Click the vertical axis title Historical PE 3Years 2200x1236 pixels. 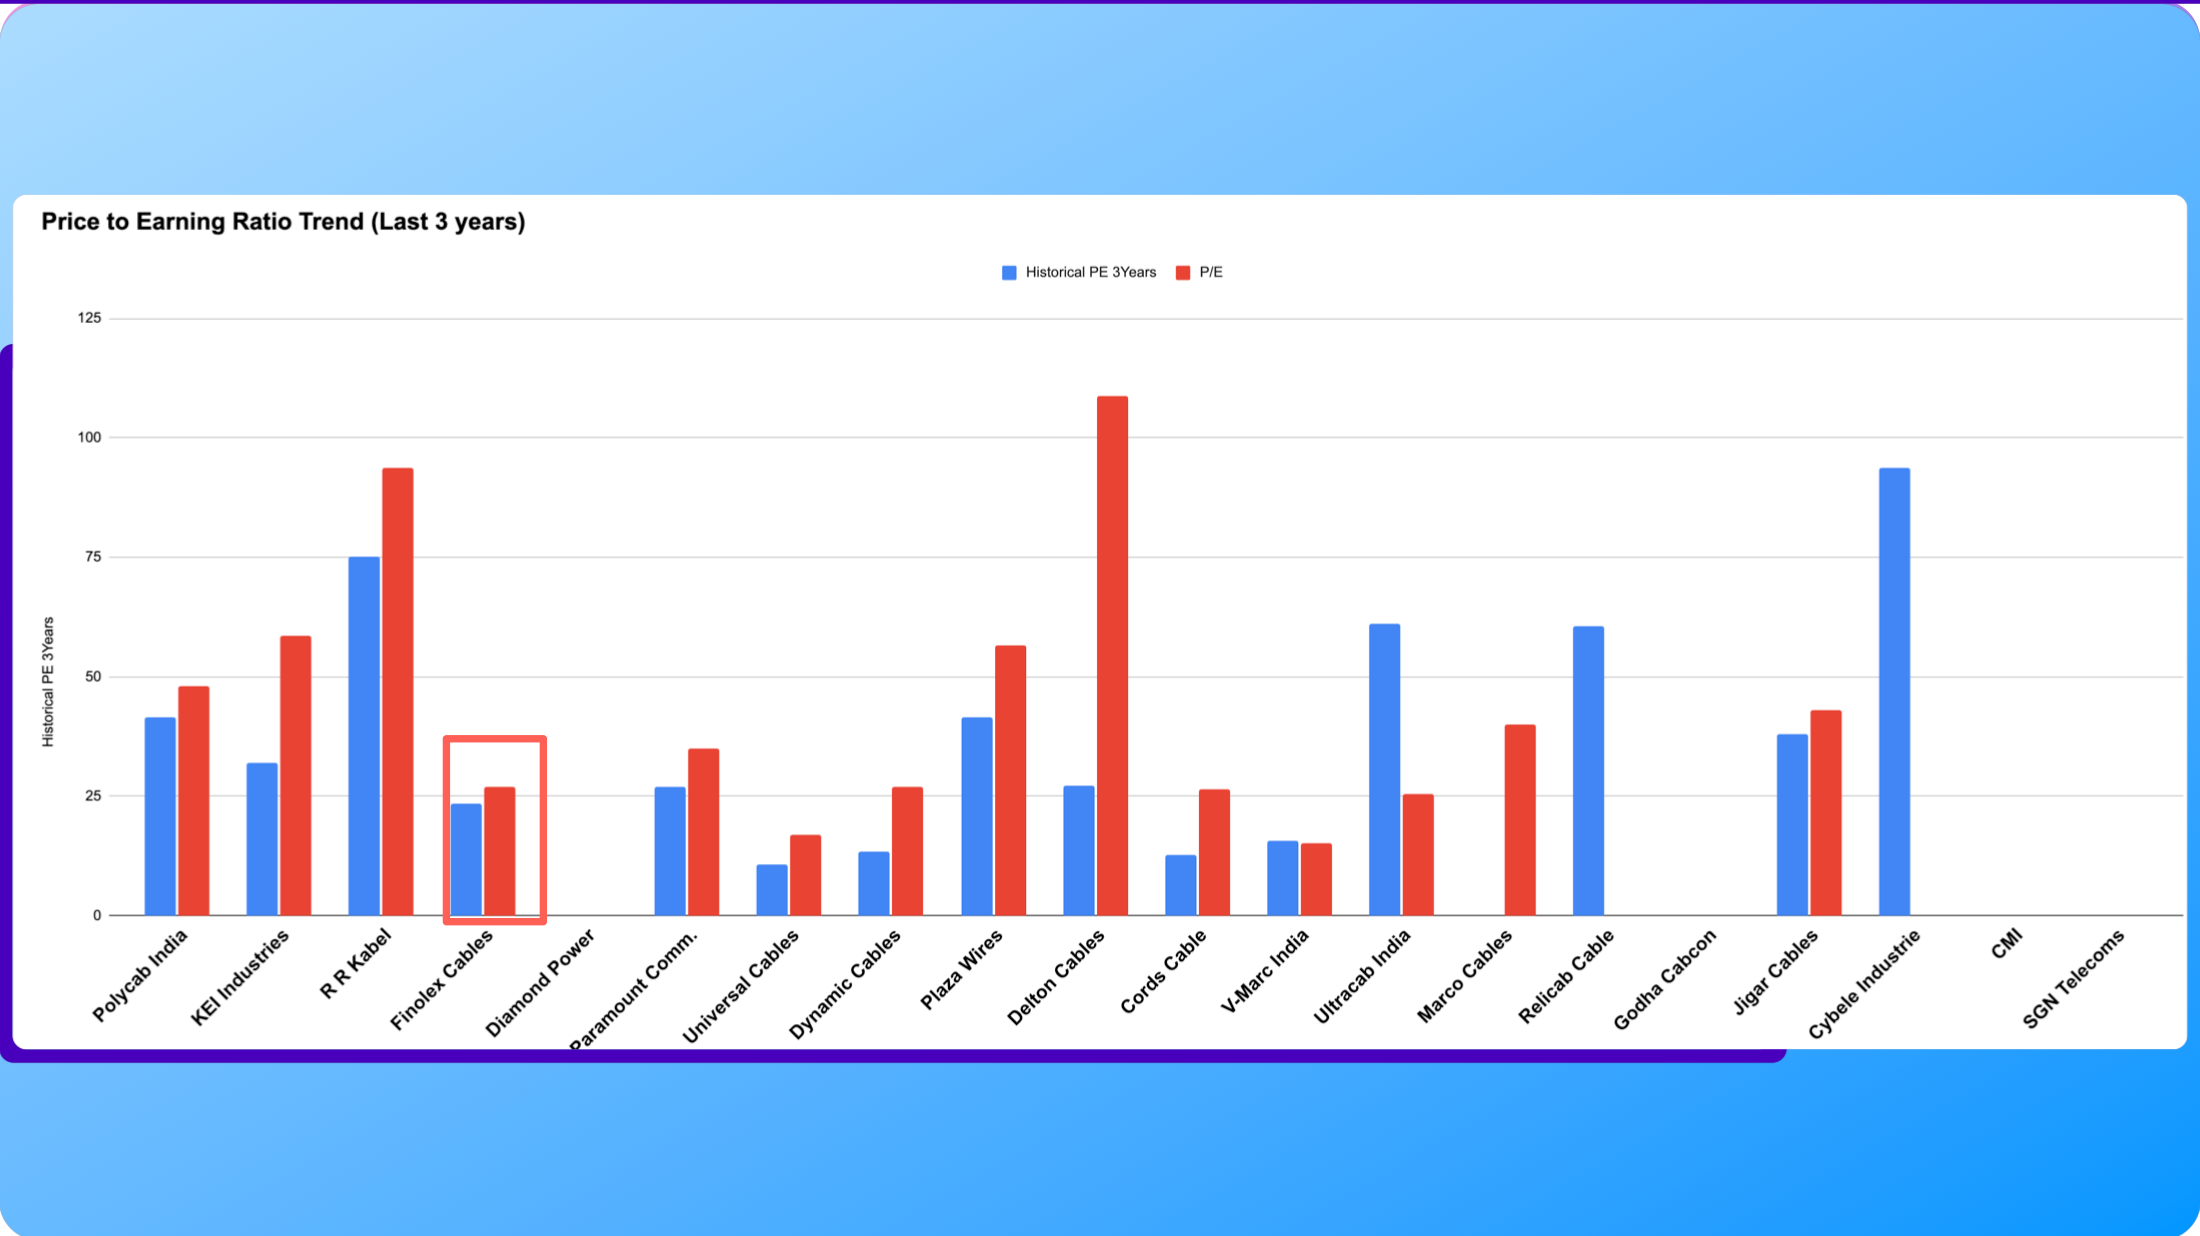(x=47, y=682)
